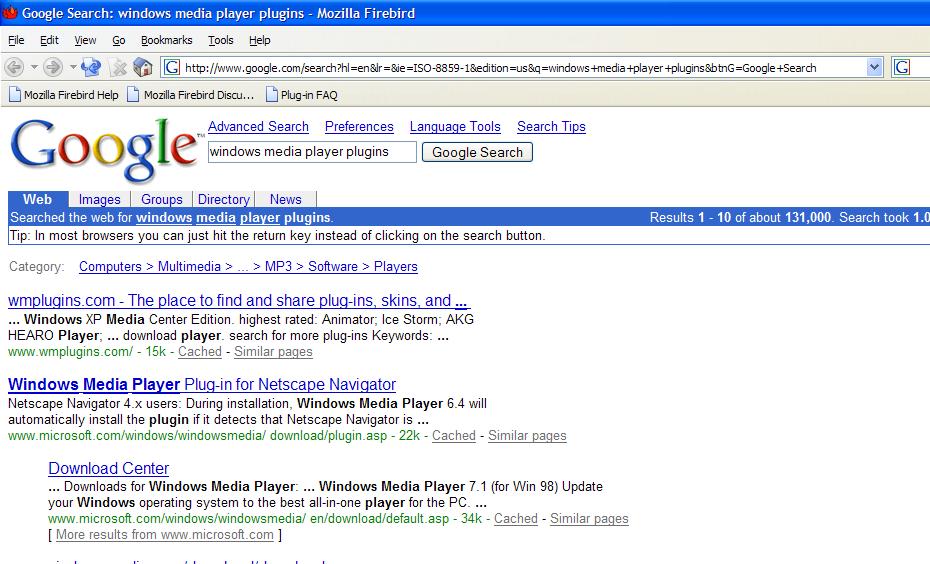Open the Tools menu
This screenshot has height=564, width=930.
coord(221,40)
